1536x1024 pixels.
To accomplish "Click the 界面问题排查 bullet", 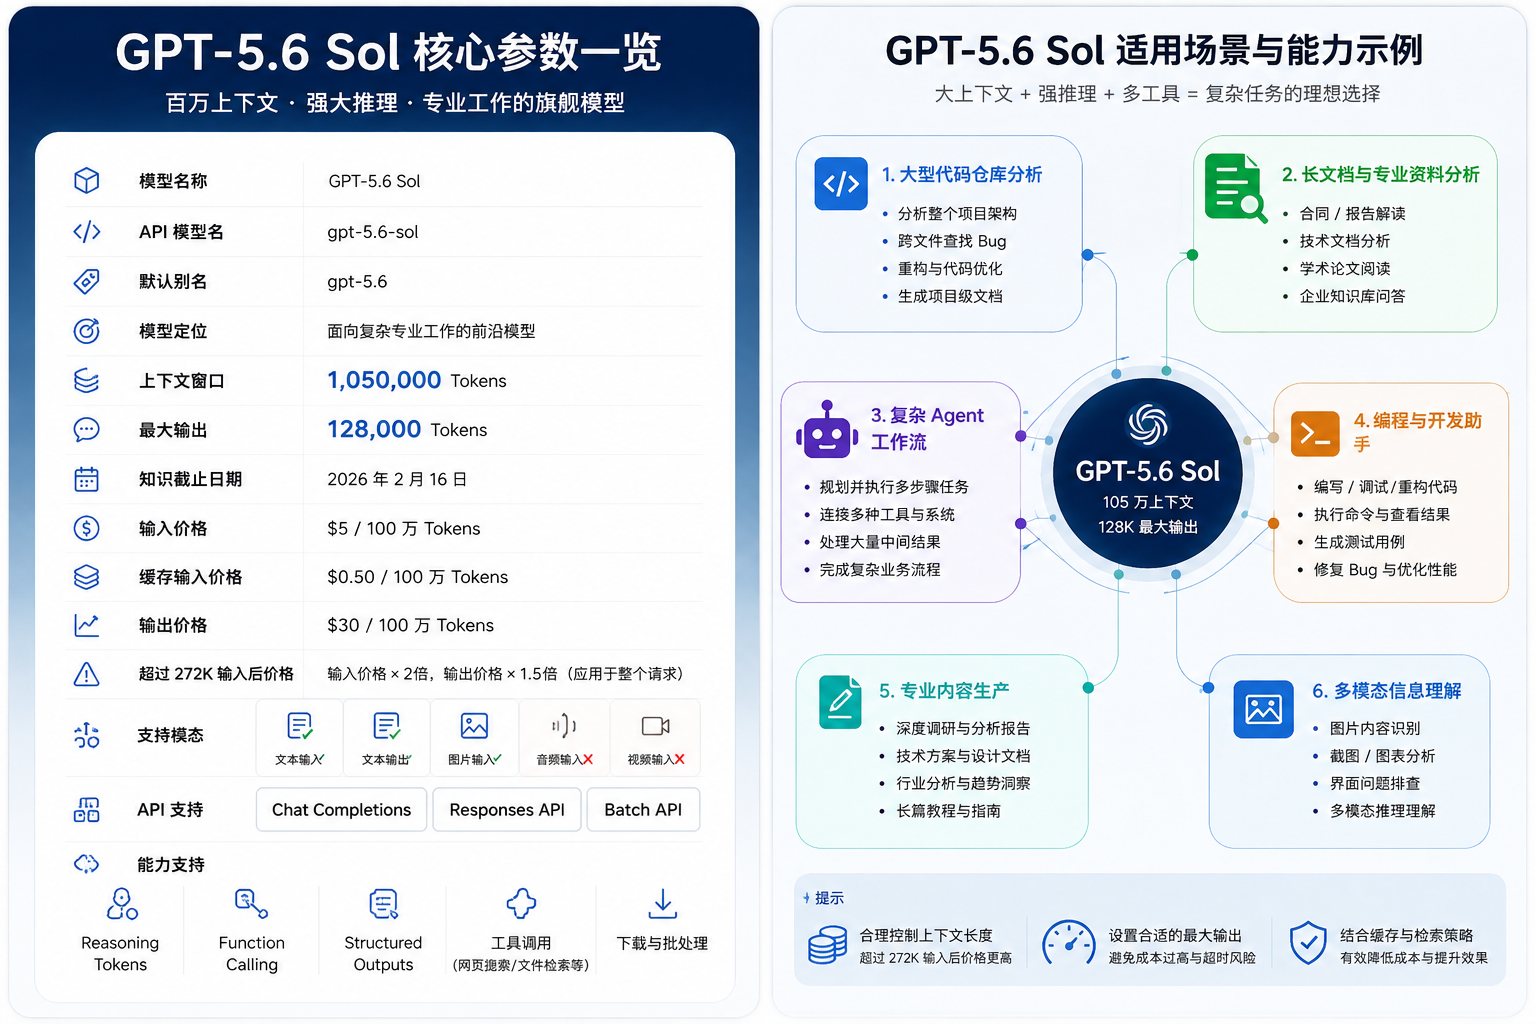I will click(x=1375, y=783).
